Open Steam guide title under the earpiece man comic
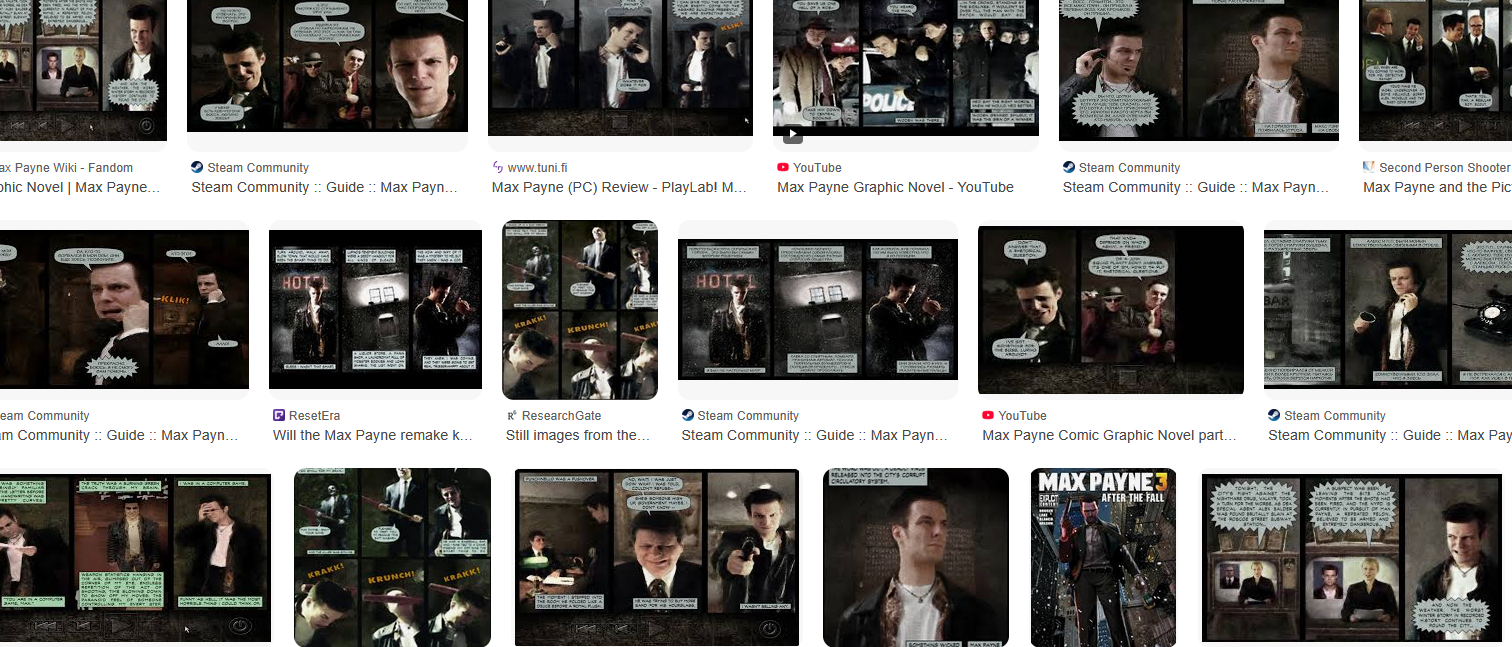Image resolution: width=1512 pixels, height=647 pixels. click(x=1196, y=187)
